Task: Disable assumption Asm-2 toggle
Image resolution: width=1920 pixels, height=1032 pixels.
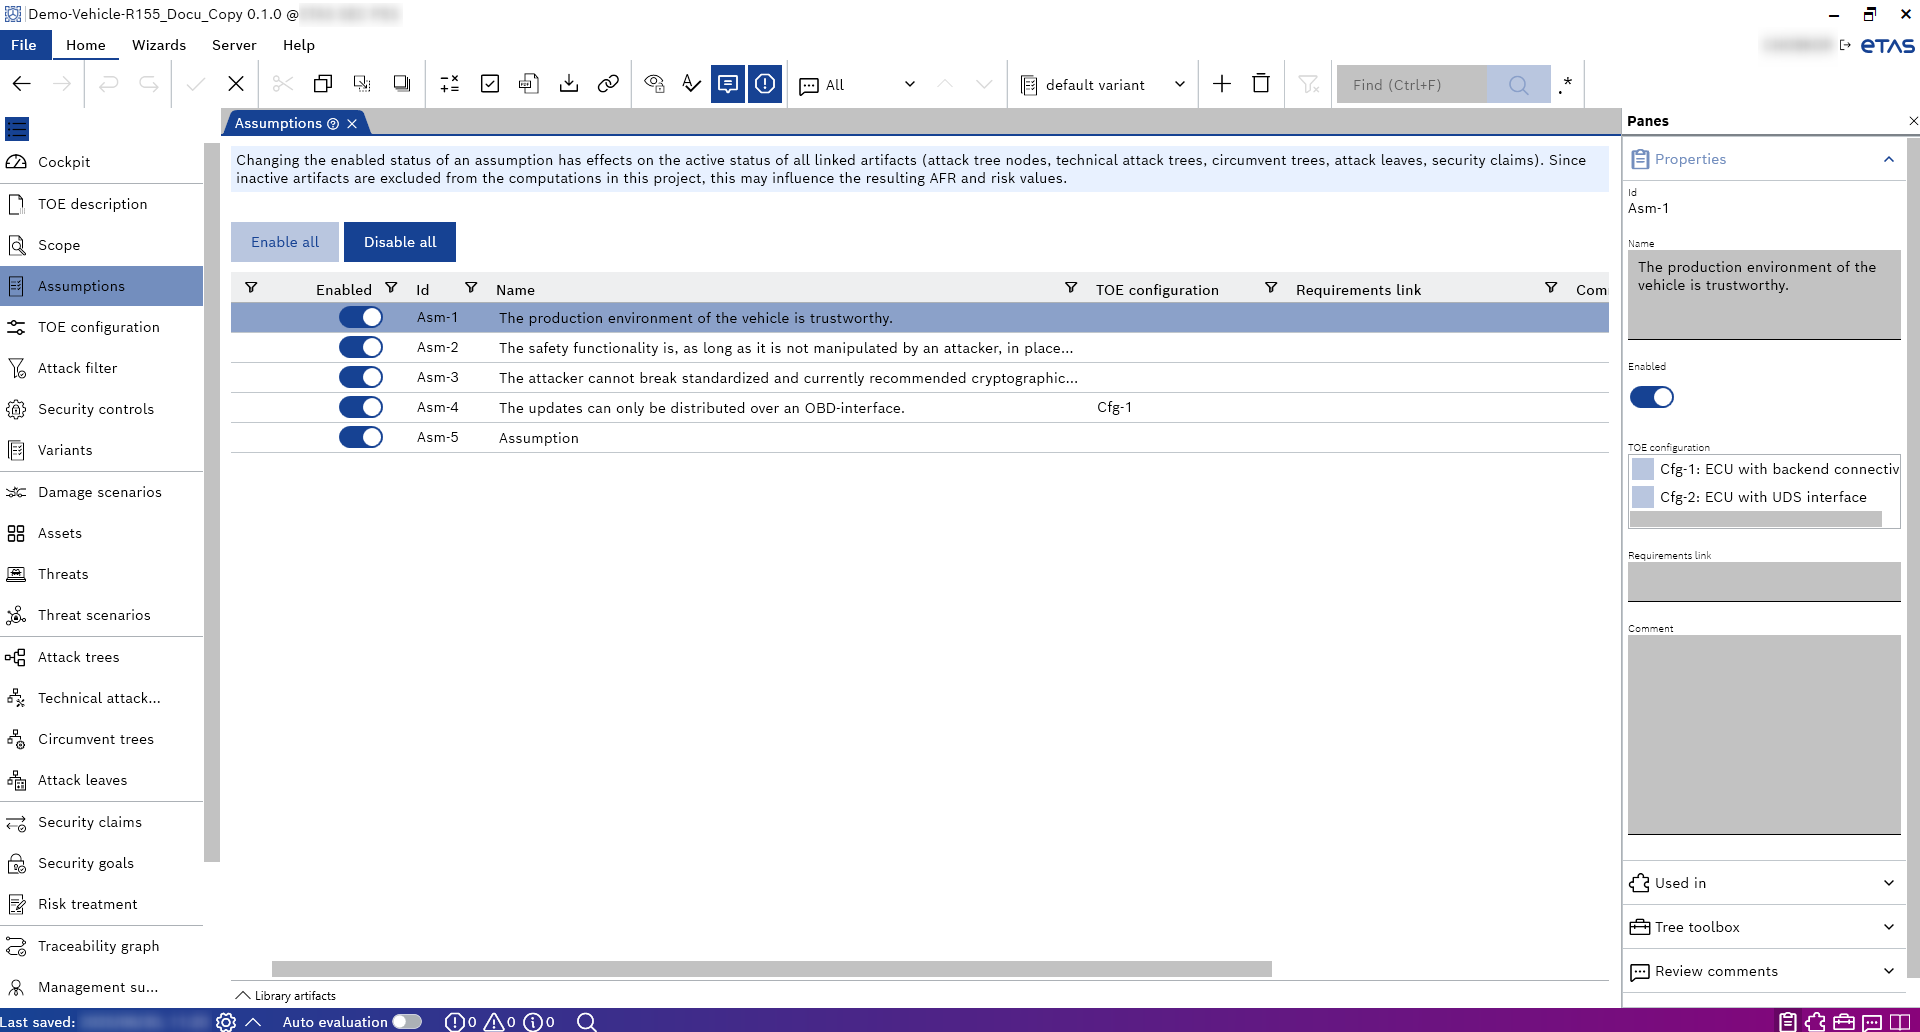Action: pyautogui.click(x=361, y=348)
